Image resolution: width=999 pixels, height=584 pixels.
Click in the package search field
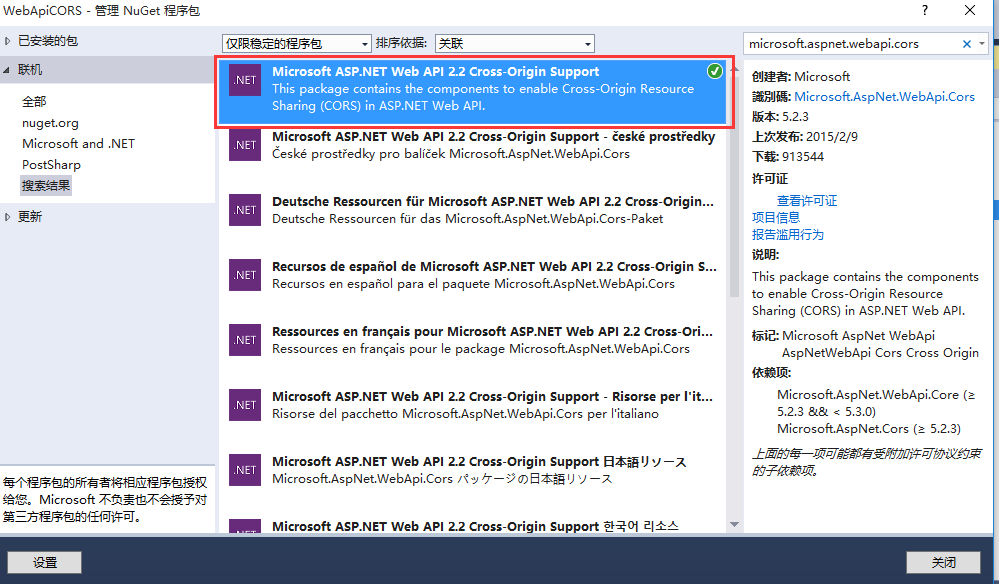(852, 44)
